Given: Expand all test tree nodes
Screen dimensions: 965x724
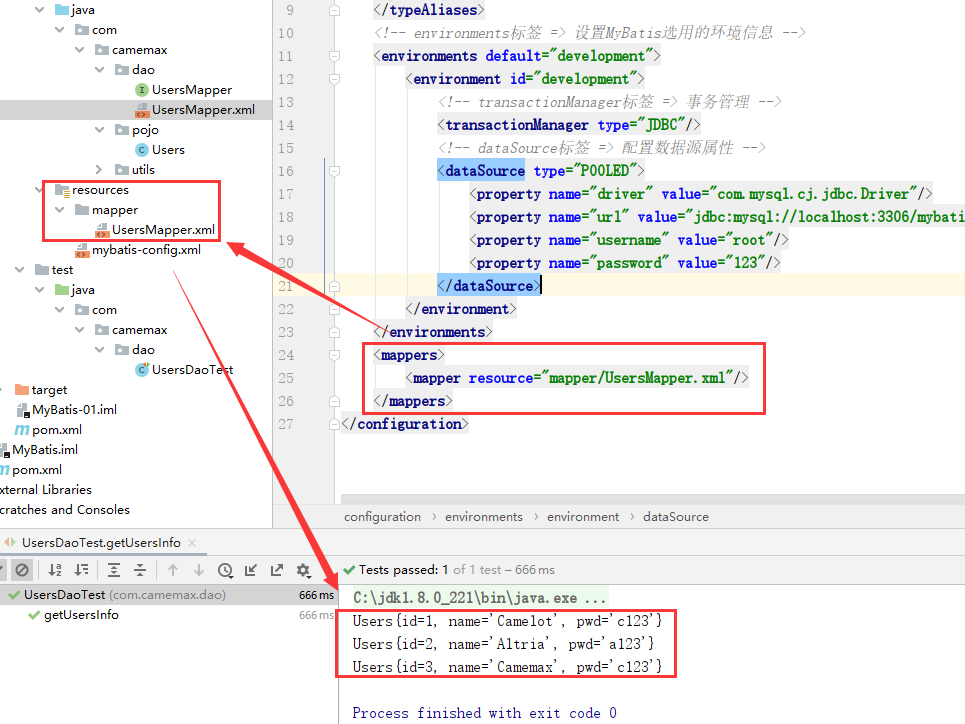Looking at the screenshot, I should [x=114, y=570].
